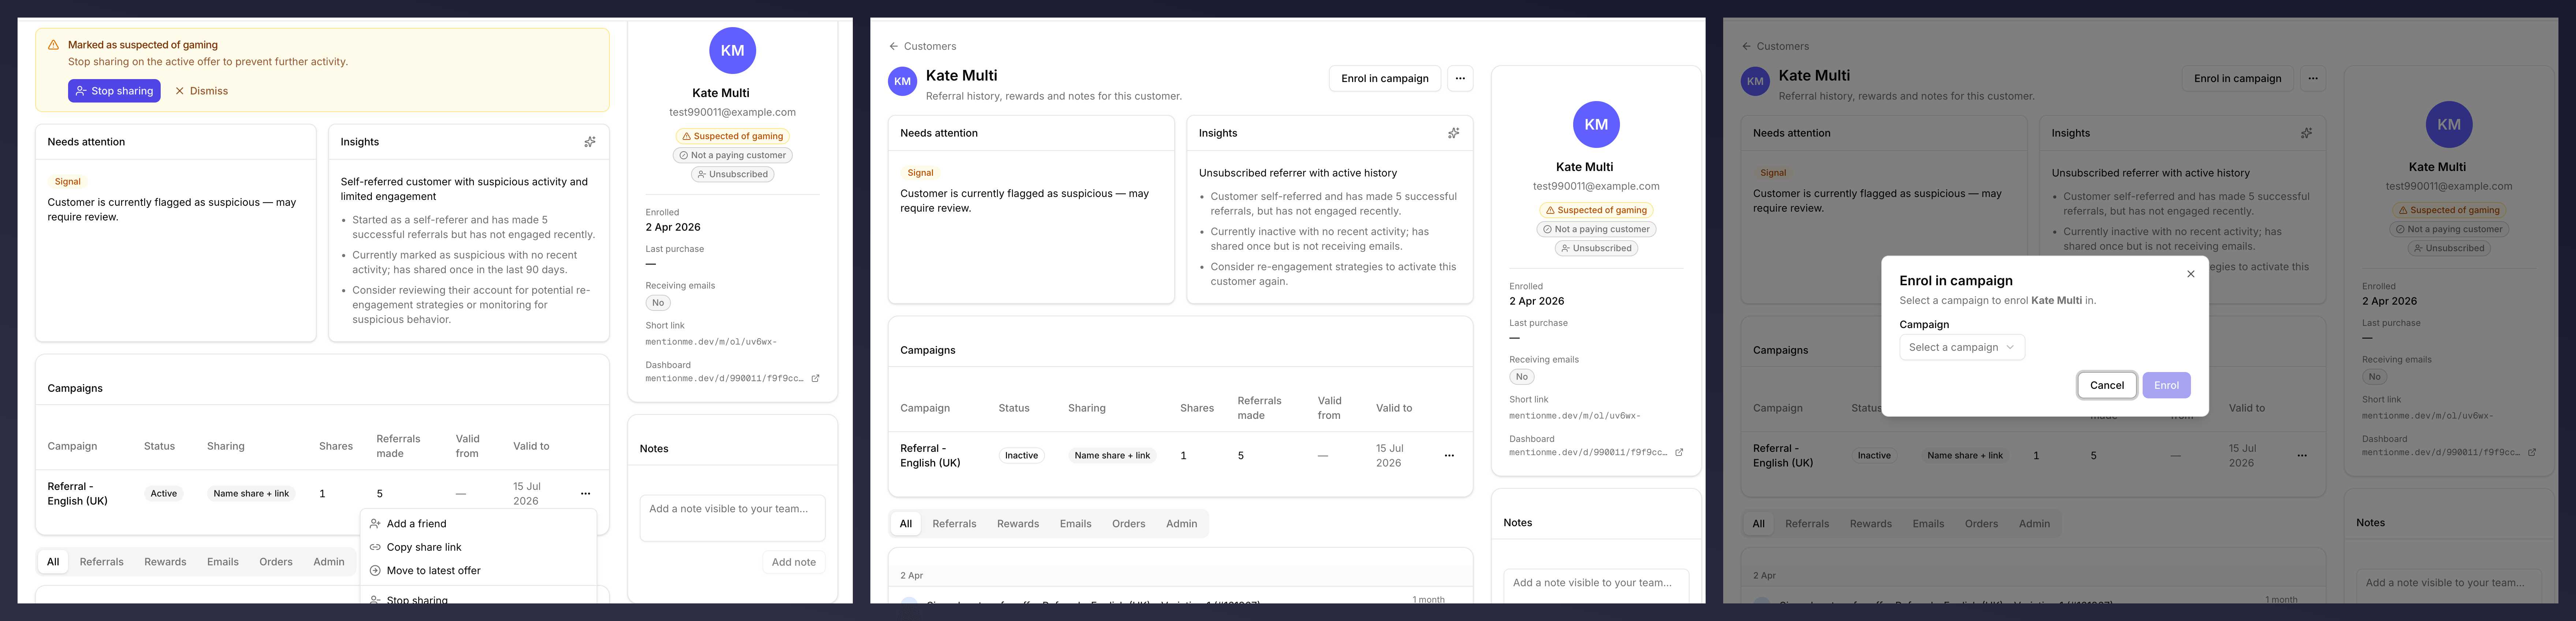Screen dimensions: 2576x621
Task: Click the KM avatar in left screenshot
Action: pyautogui.click(x=732, y=51)
